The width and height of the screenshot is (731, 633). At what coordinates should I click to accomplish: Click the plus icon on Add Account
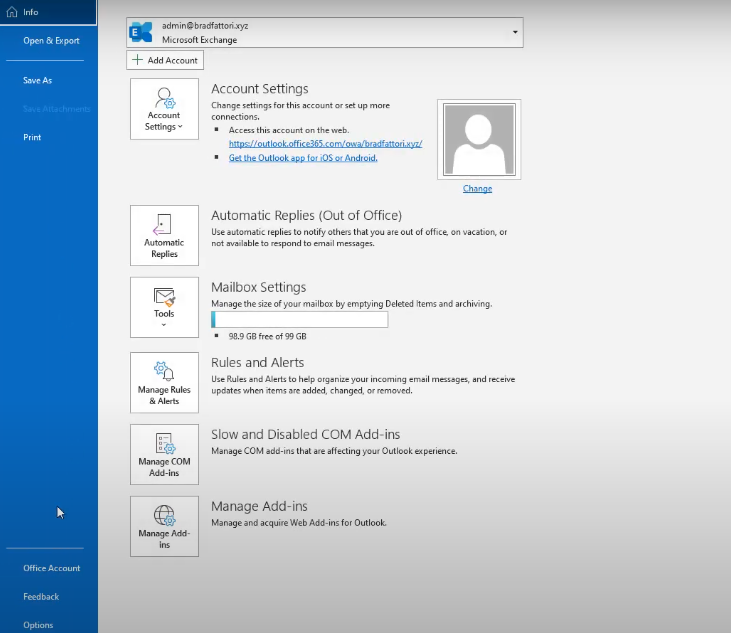(138, 60)
